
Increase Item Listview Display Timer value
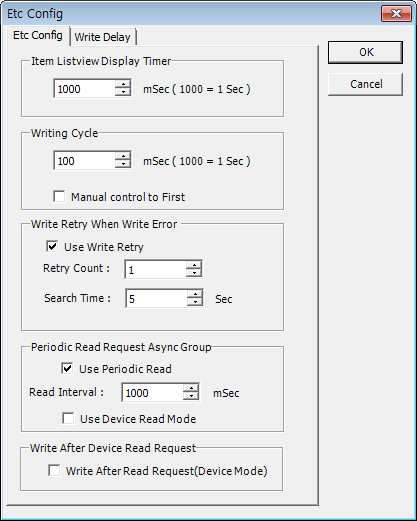point(123,84)
